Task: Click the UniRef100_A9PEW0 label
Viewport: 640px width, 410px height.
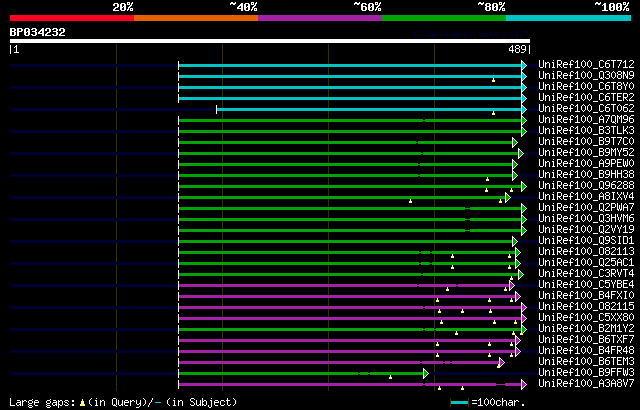Action: 586,163
